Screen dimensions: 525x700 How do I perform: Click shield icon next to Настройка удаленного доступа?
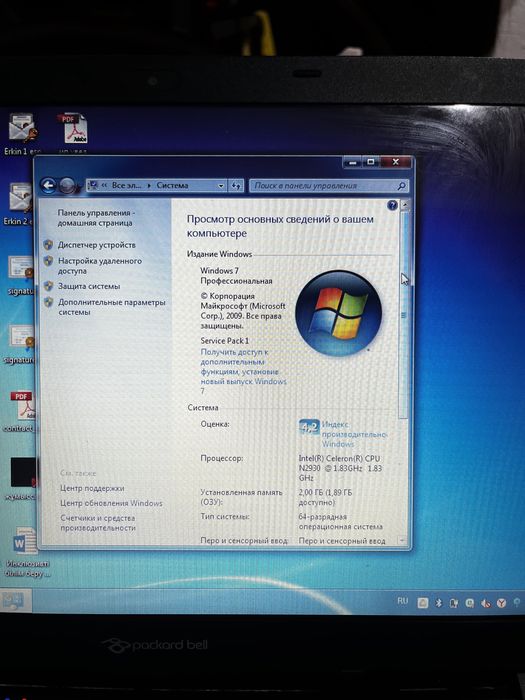(x=48, y=261)
